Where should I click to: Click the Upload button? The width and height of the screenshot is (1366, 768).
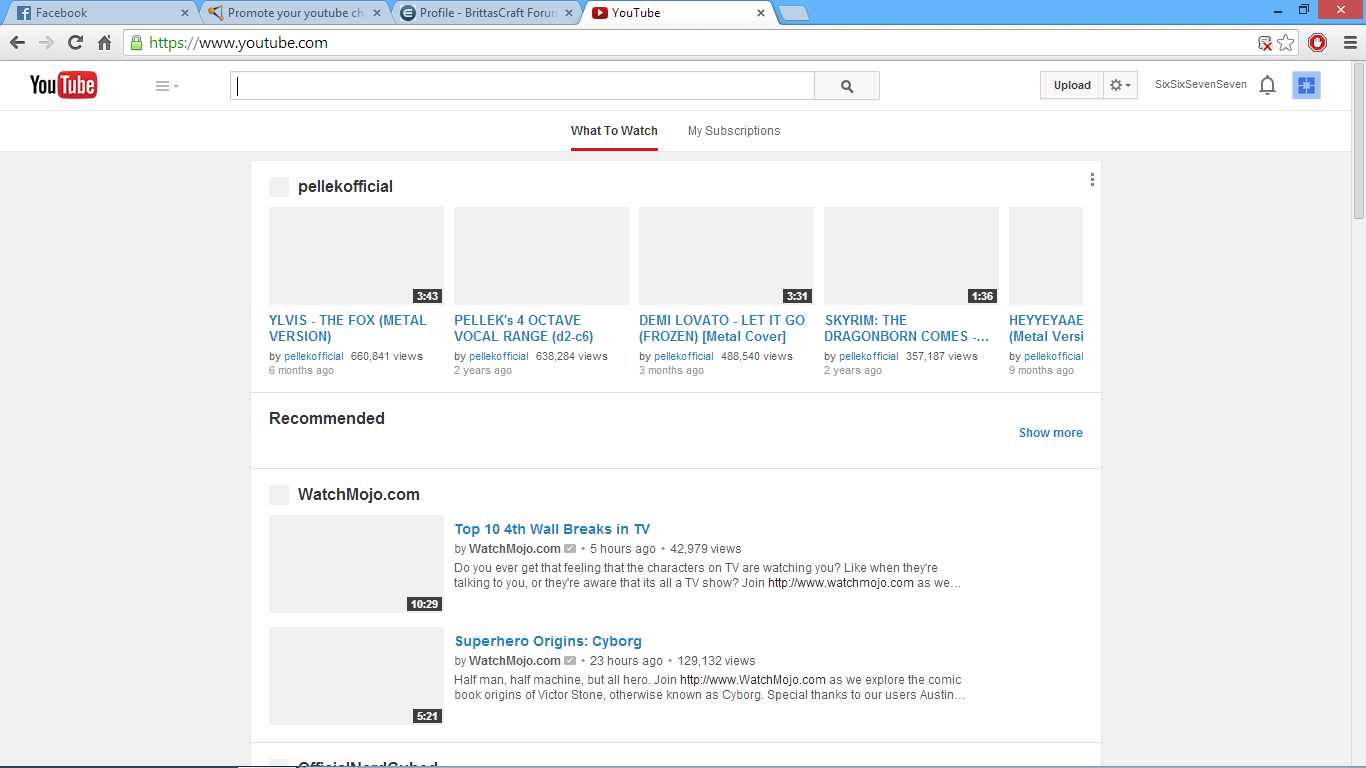click(1072, 86)
